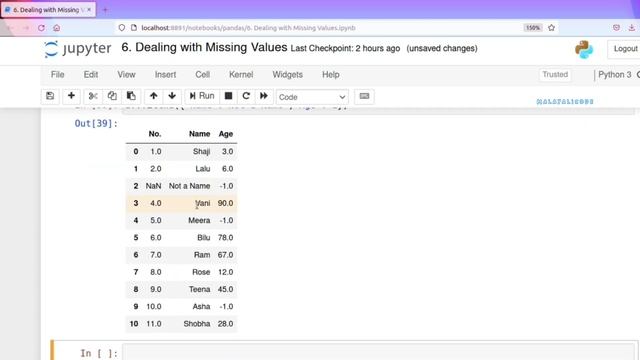The width and height of the screenshot is (640, 360).
Task: Open the Pocket save icon
Action: [616, 28]
